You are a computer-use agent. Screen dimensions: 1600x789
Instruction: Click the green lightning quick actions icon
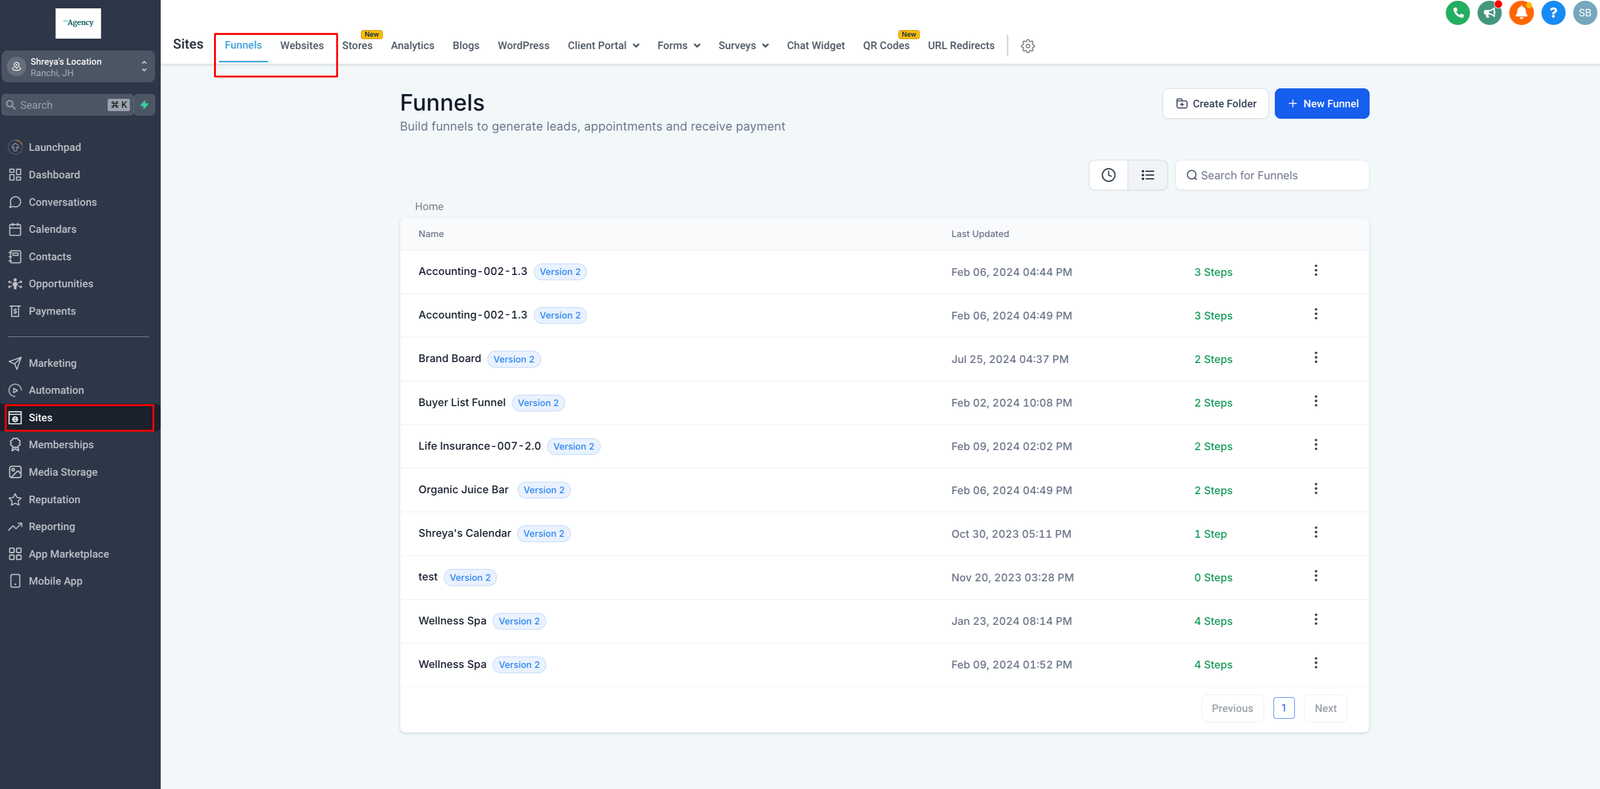pyautogui.click(x=145, y=105)
